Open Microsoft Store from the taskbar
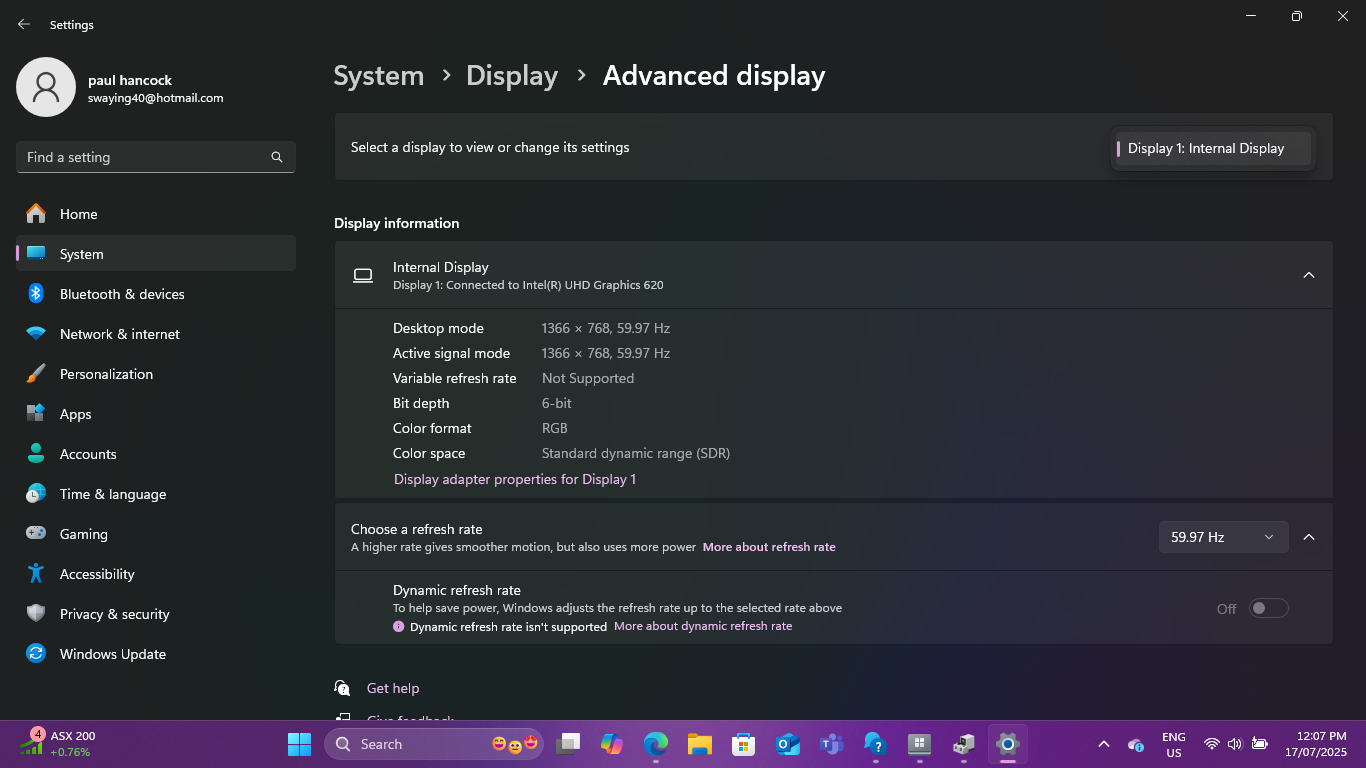 [743, 744]
